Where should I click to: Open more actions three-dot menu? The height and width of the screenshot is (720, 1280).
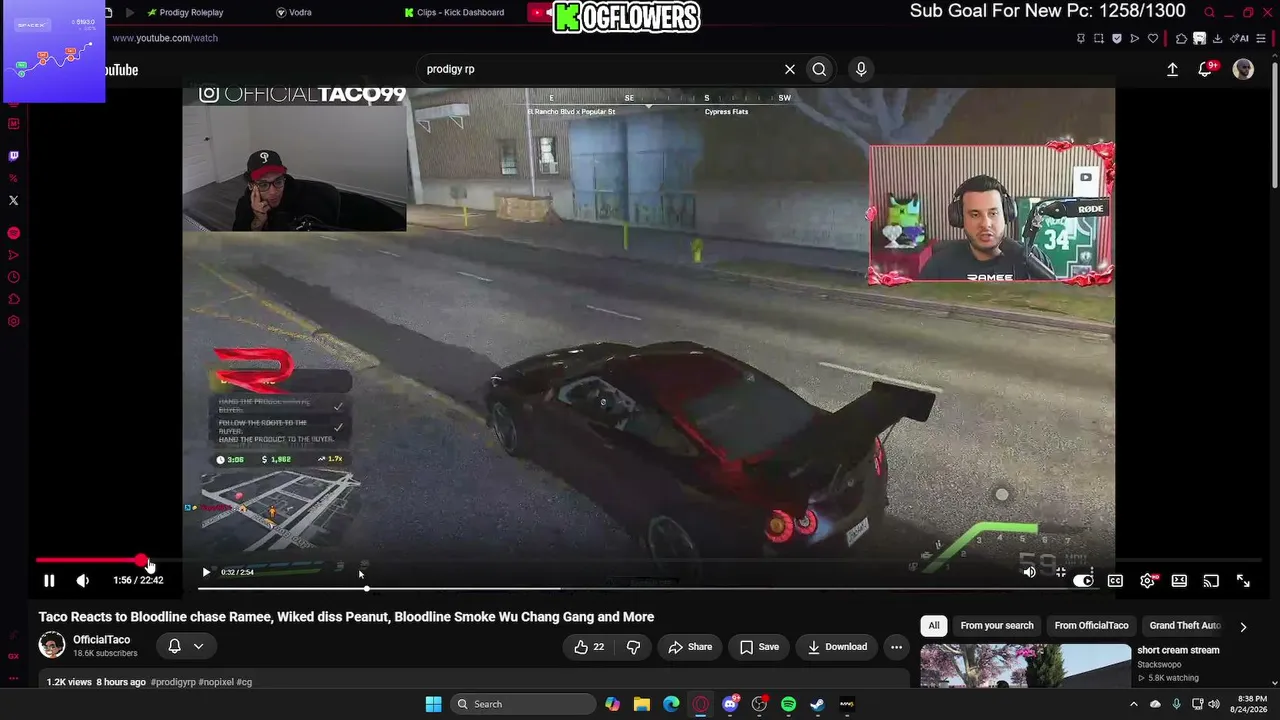(x=897, y=647)
